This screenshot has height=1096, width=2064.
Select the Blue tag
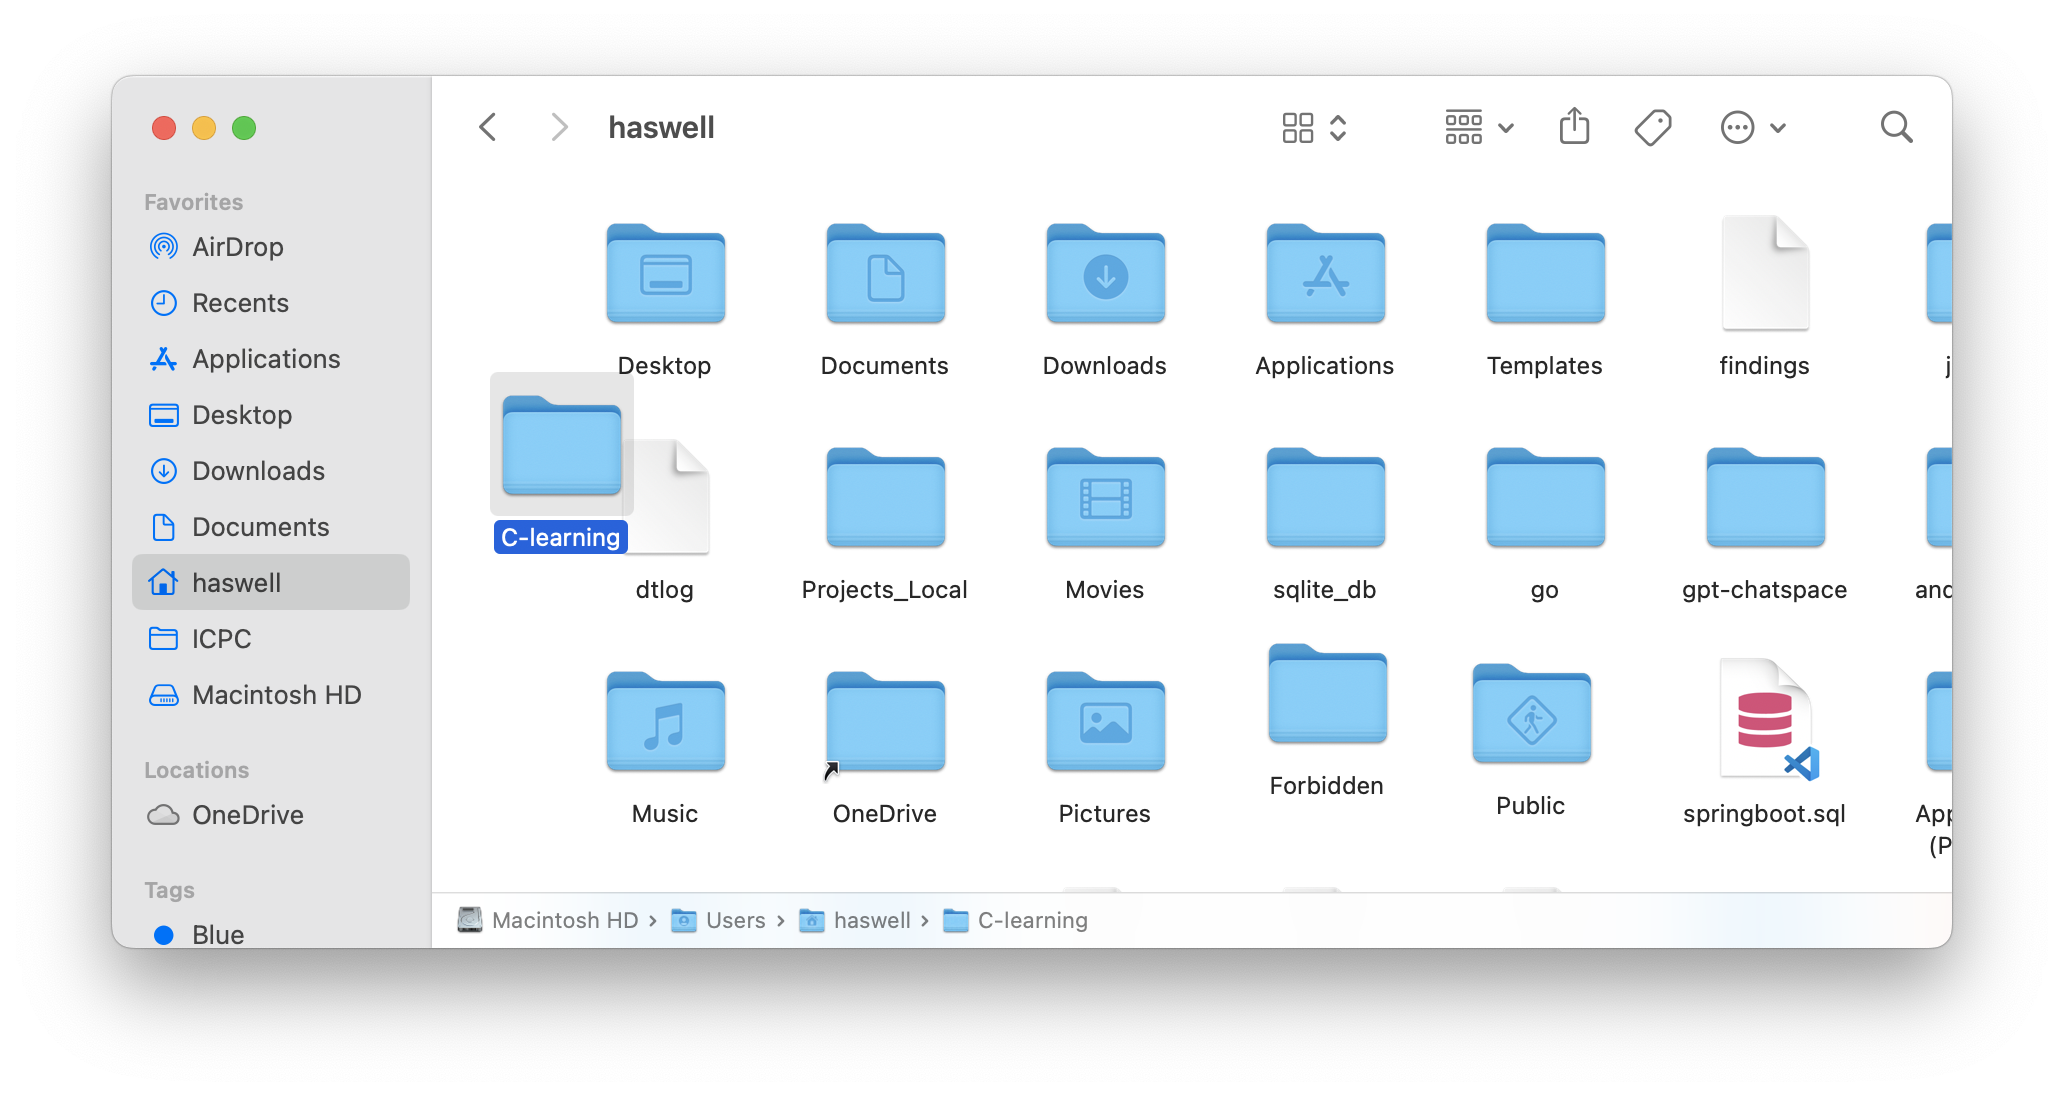(x=217, y=934)
